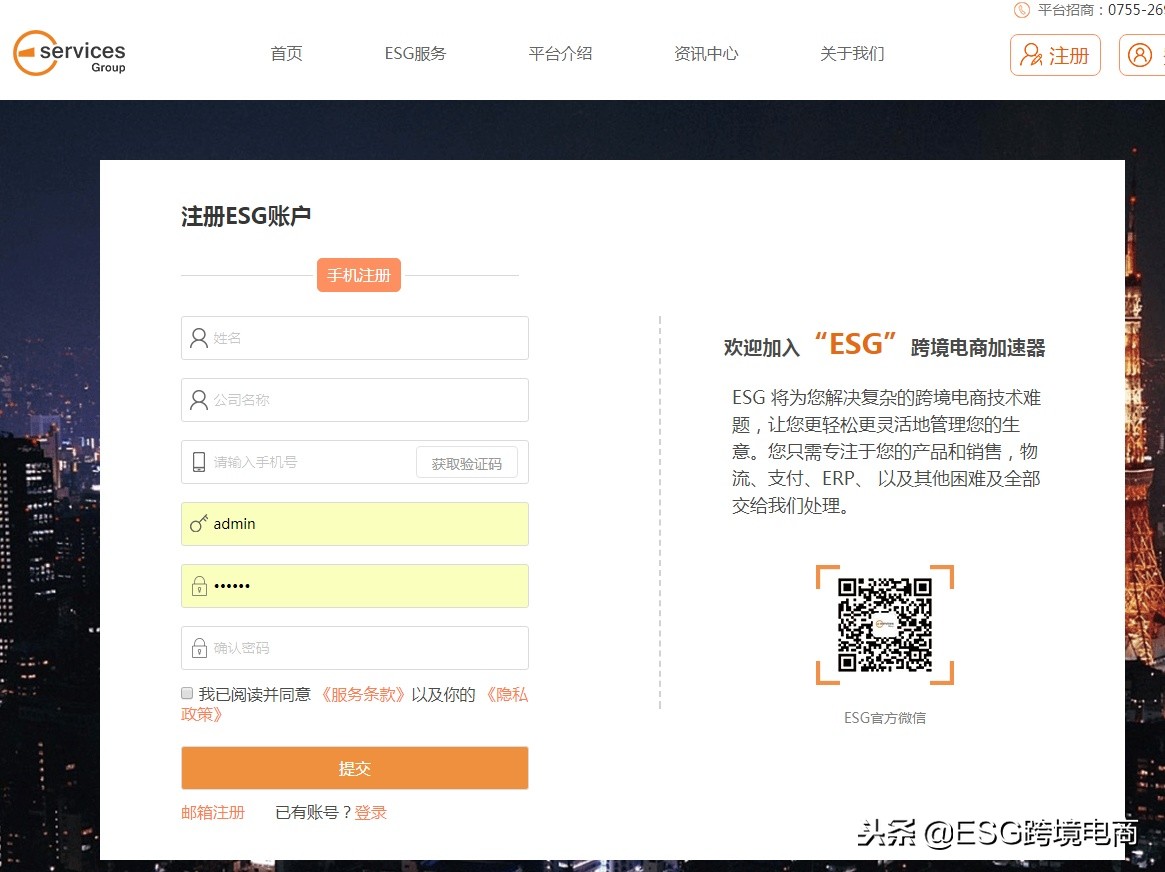Open the 资讯中心 navigation menu item
1165x872 pixels.
pyautogui.click(x=706, y=54)
